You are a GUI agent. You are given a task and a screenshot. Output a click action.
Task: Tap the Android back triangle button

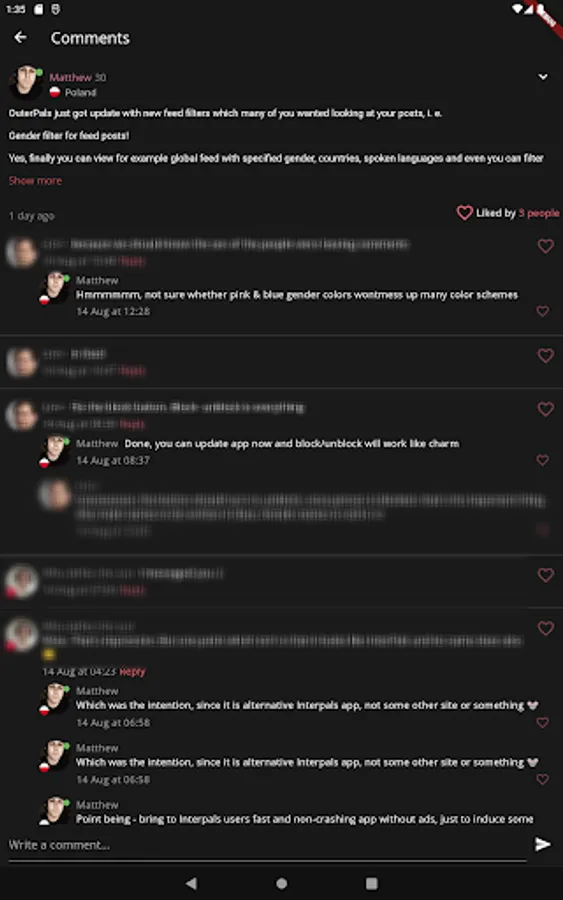192,883
